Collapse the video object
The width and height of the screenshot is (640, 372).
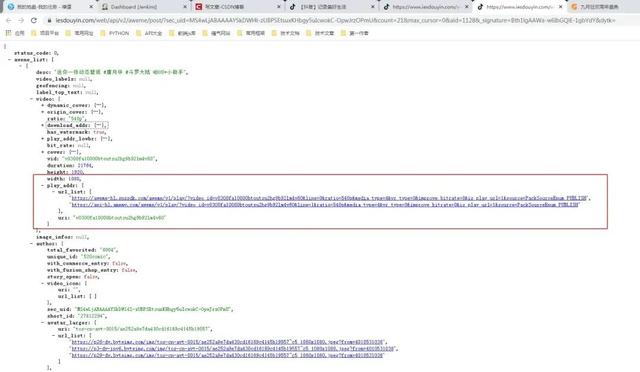[x=31, y=99]
